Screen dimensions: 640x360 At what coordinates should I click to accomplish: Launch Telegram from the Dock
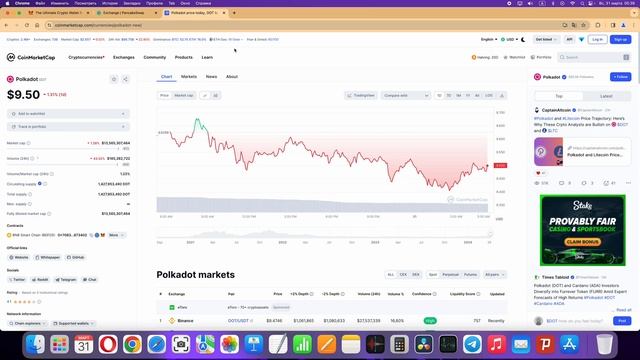[472, 344]
